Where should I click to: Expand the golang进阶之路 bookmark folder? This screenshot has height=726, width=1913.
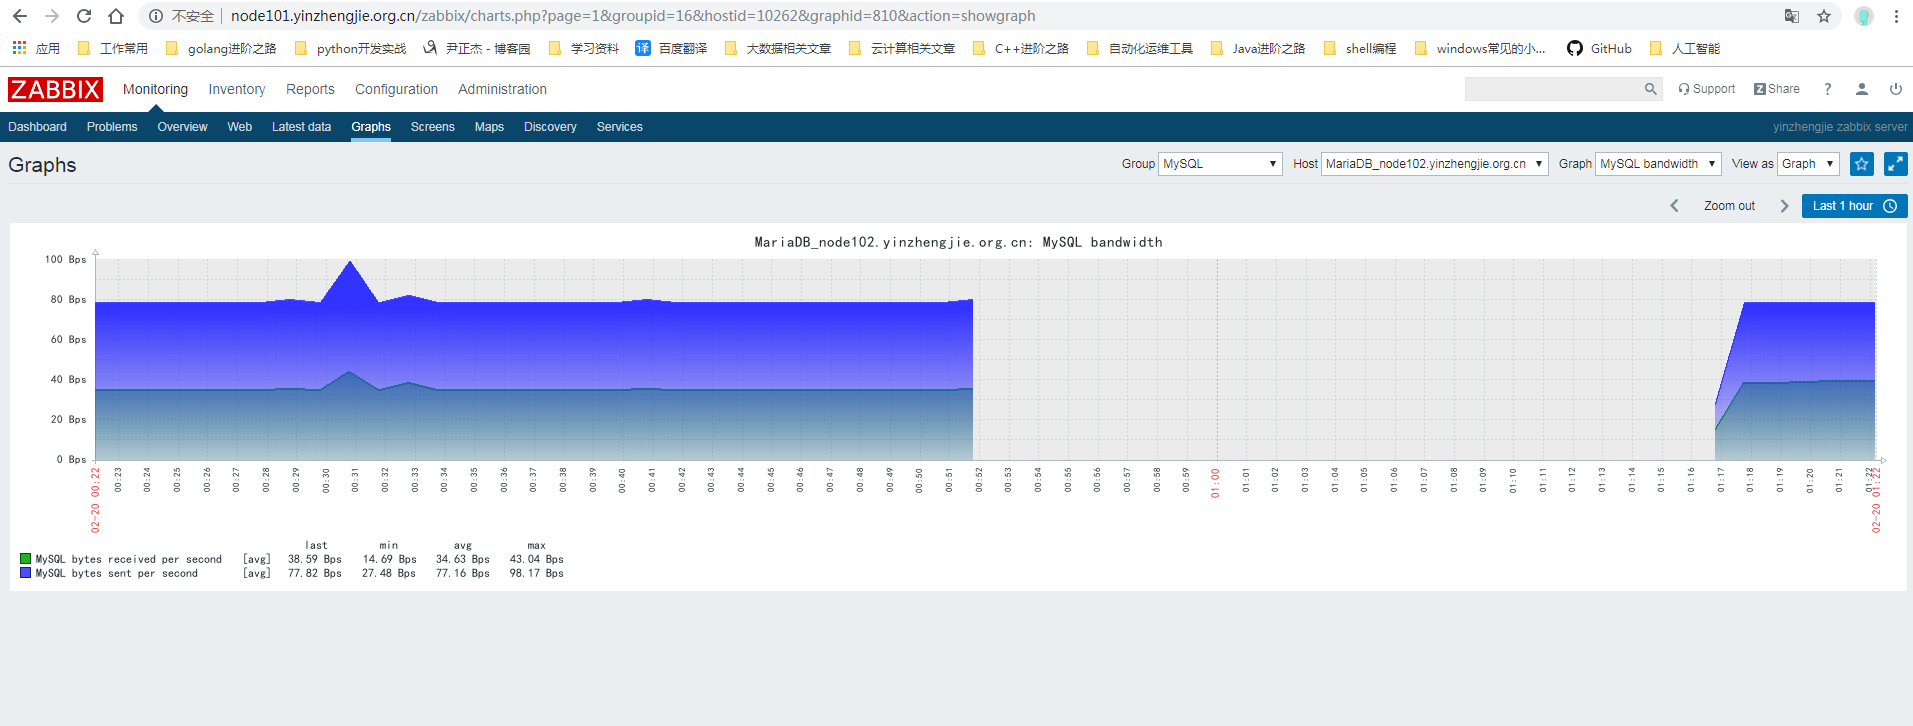click(220, 48)
